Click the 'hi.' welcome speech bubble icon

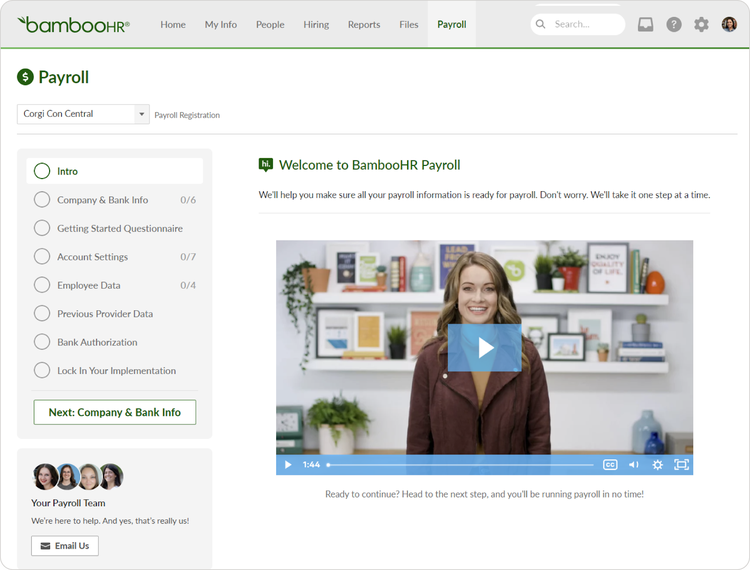(265, 165)
